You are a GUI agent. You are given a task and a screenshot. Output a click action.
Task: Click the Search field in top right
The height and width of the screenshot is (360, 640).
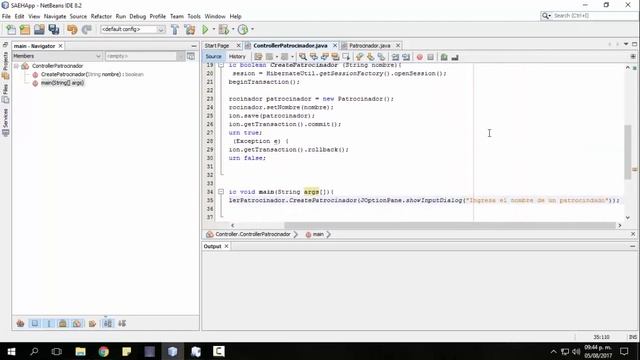pos(589,16)
